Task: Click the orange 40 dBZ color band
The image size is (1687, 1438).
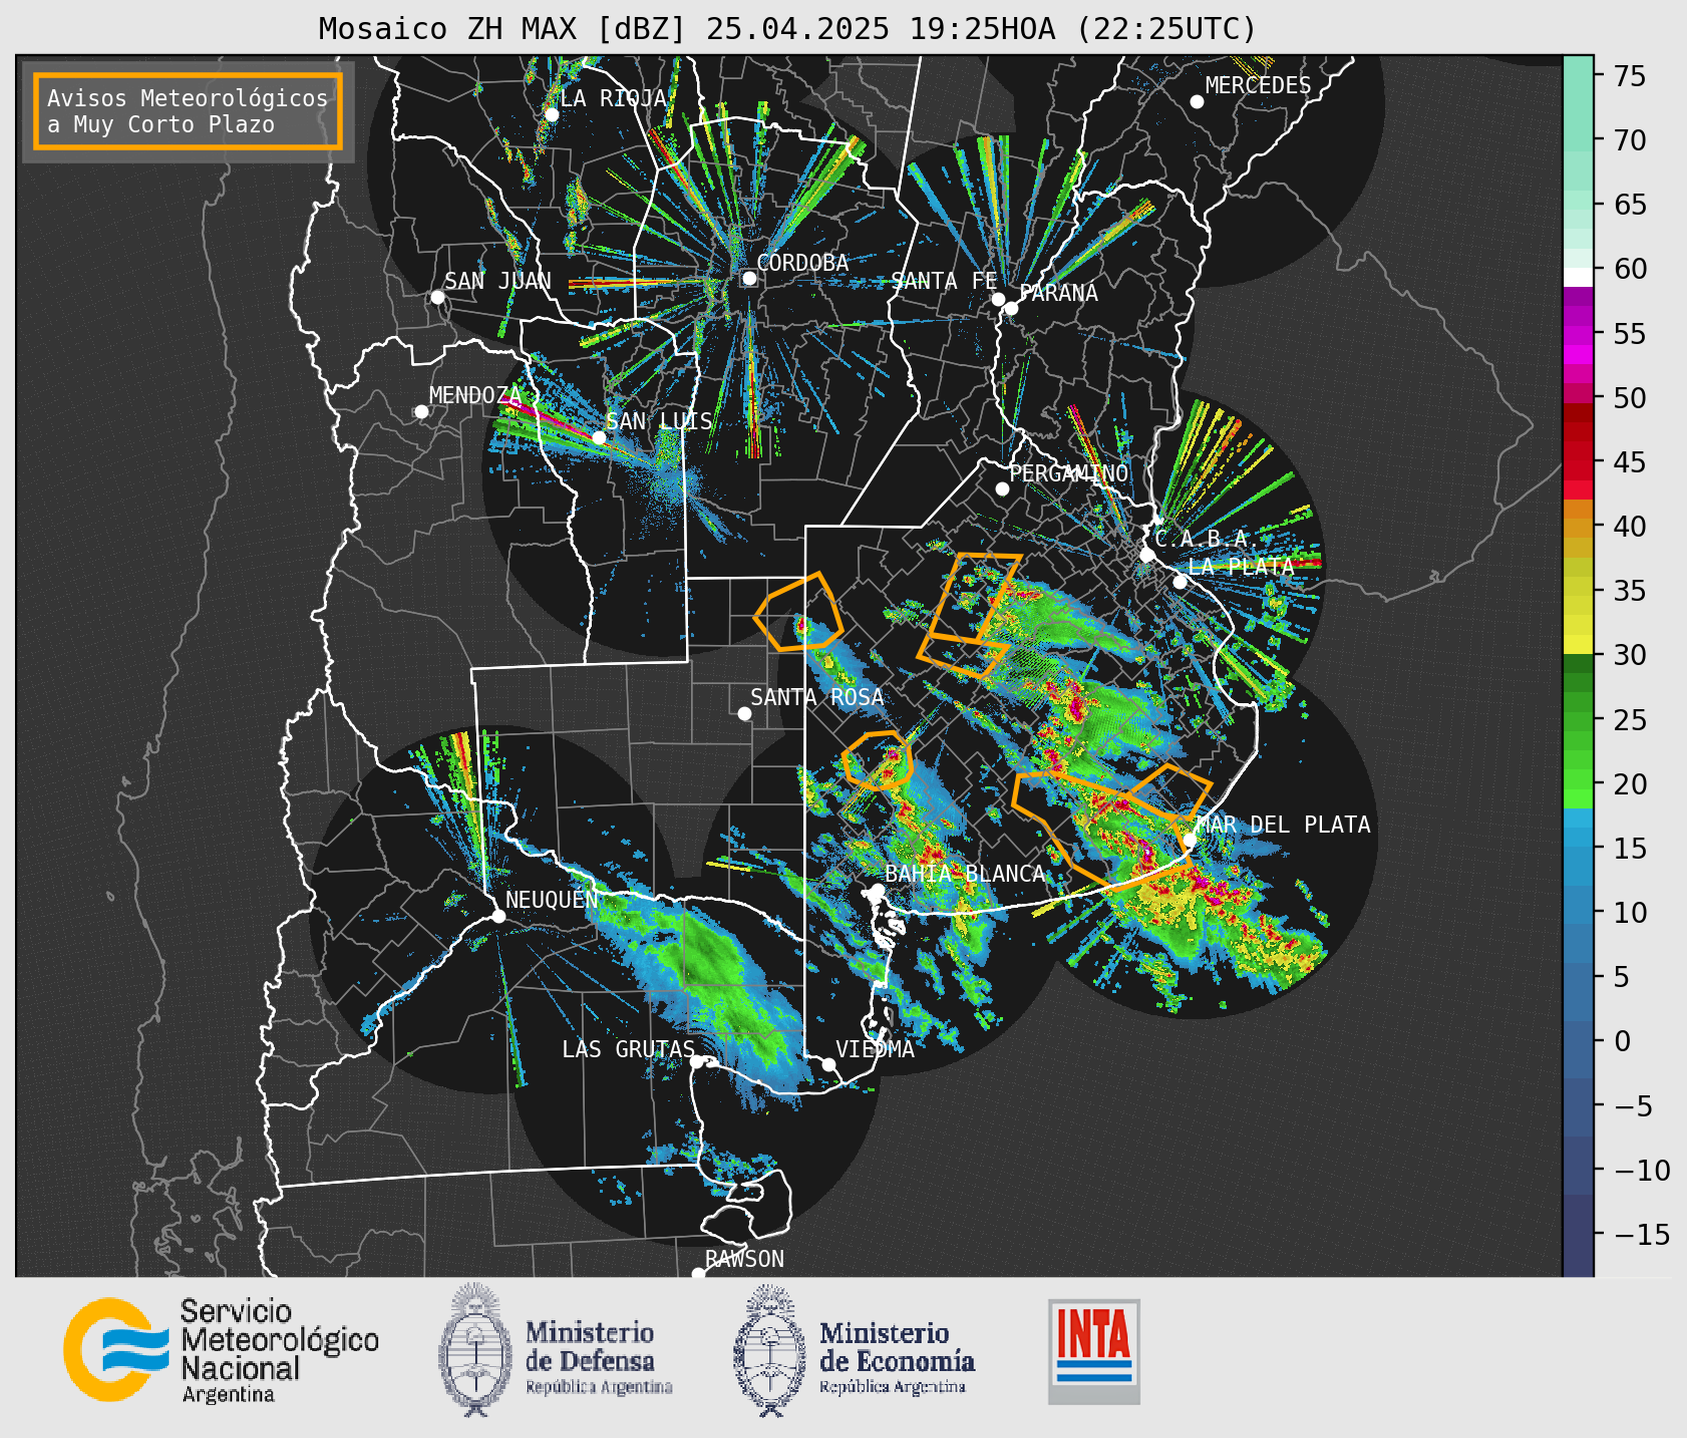Action: click(1578, 526)
